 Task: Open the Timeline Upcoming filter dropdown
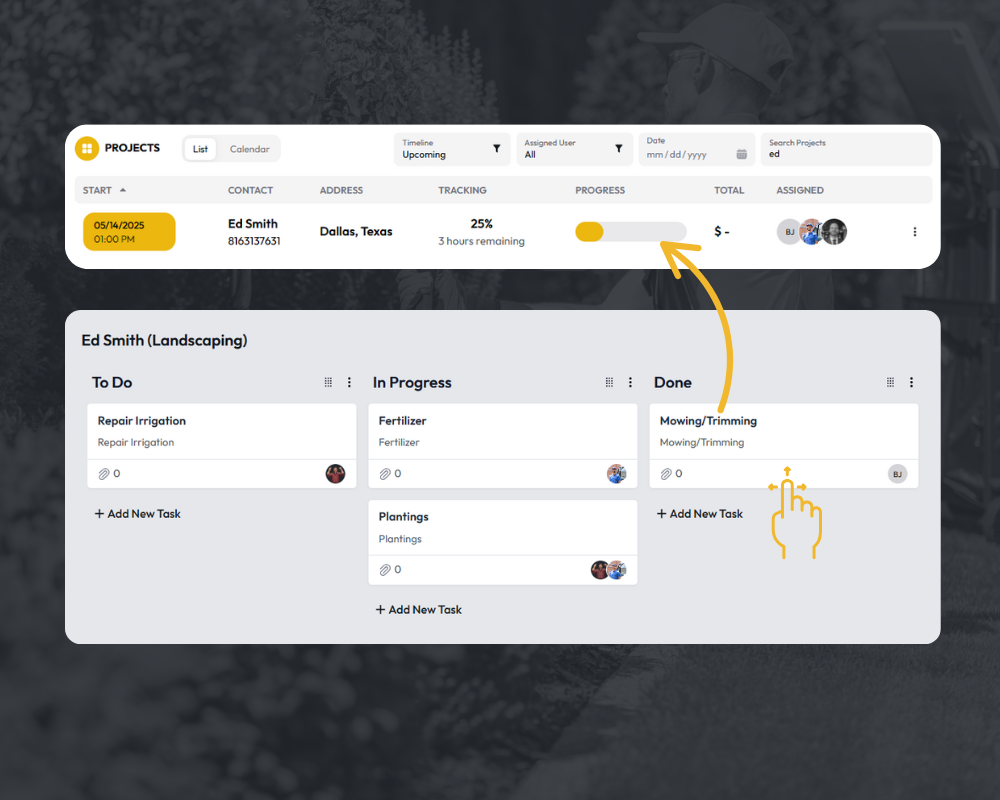point(452,149)
